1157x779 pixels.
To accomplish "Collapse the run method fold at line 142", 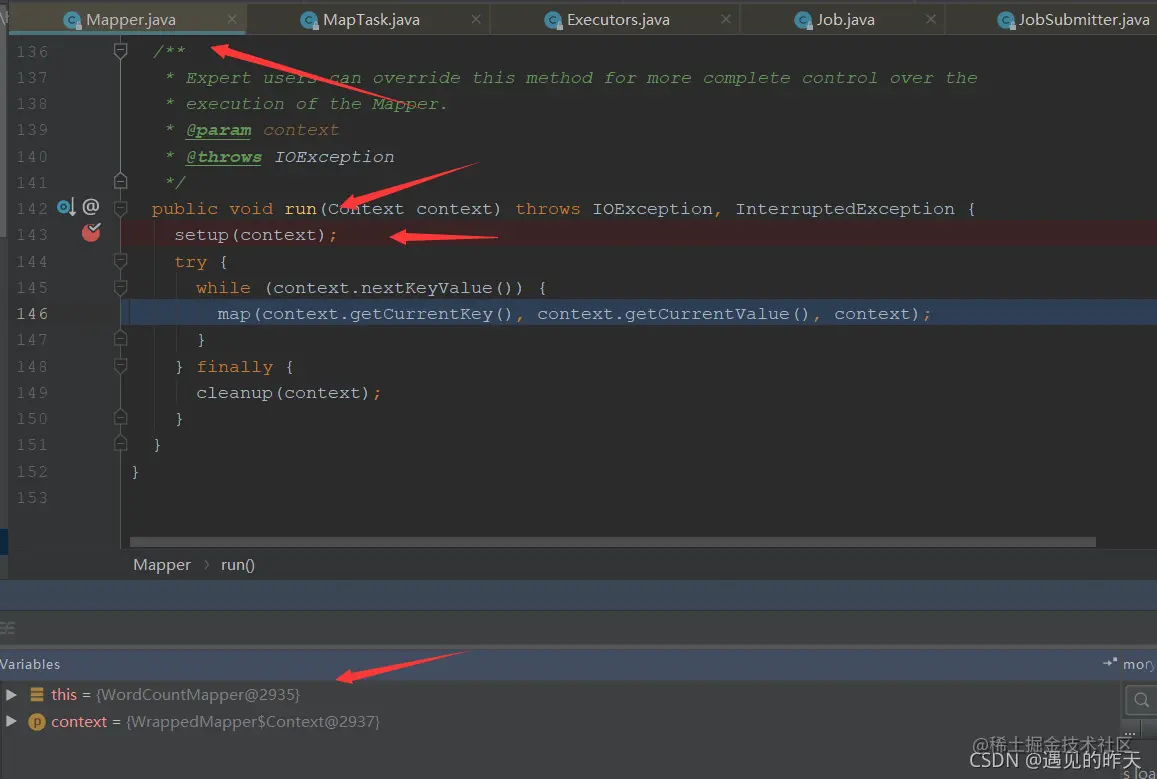I will tap(120, 209).
